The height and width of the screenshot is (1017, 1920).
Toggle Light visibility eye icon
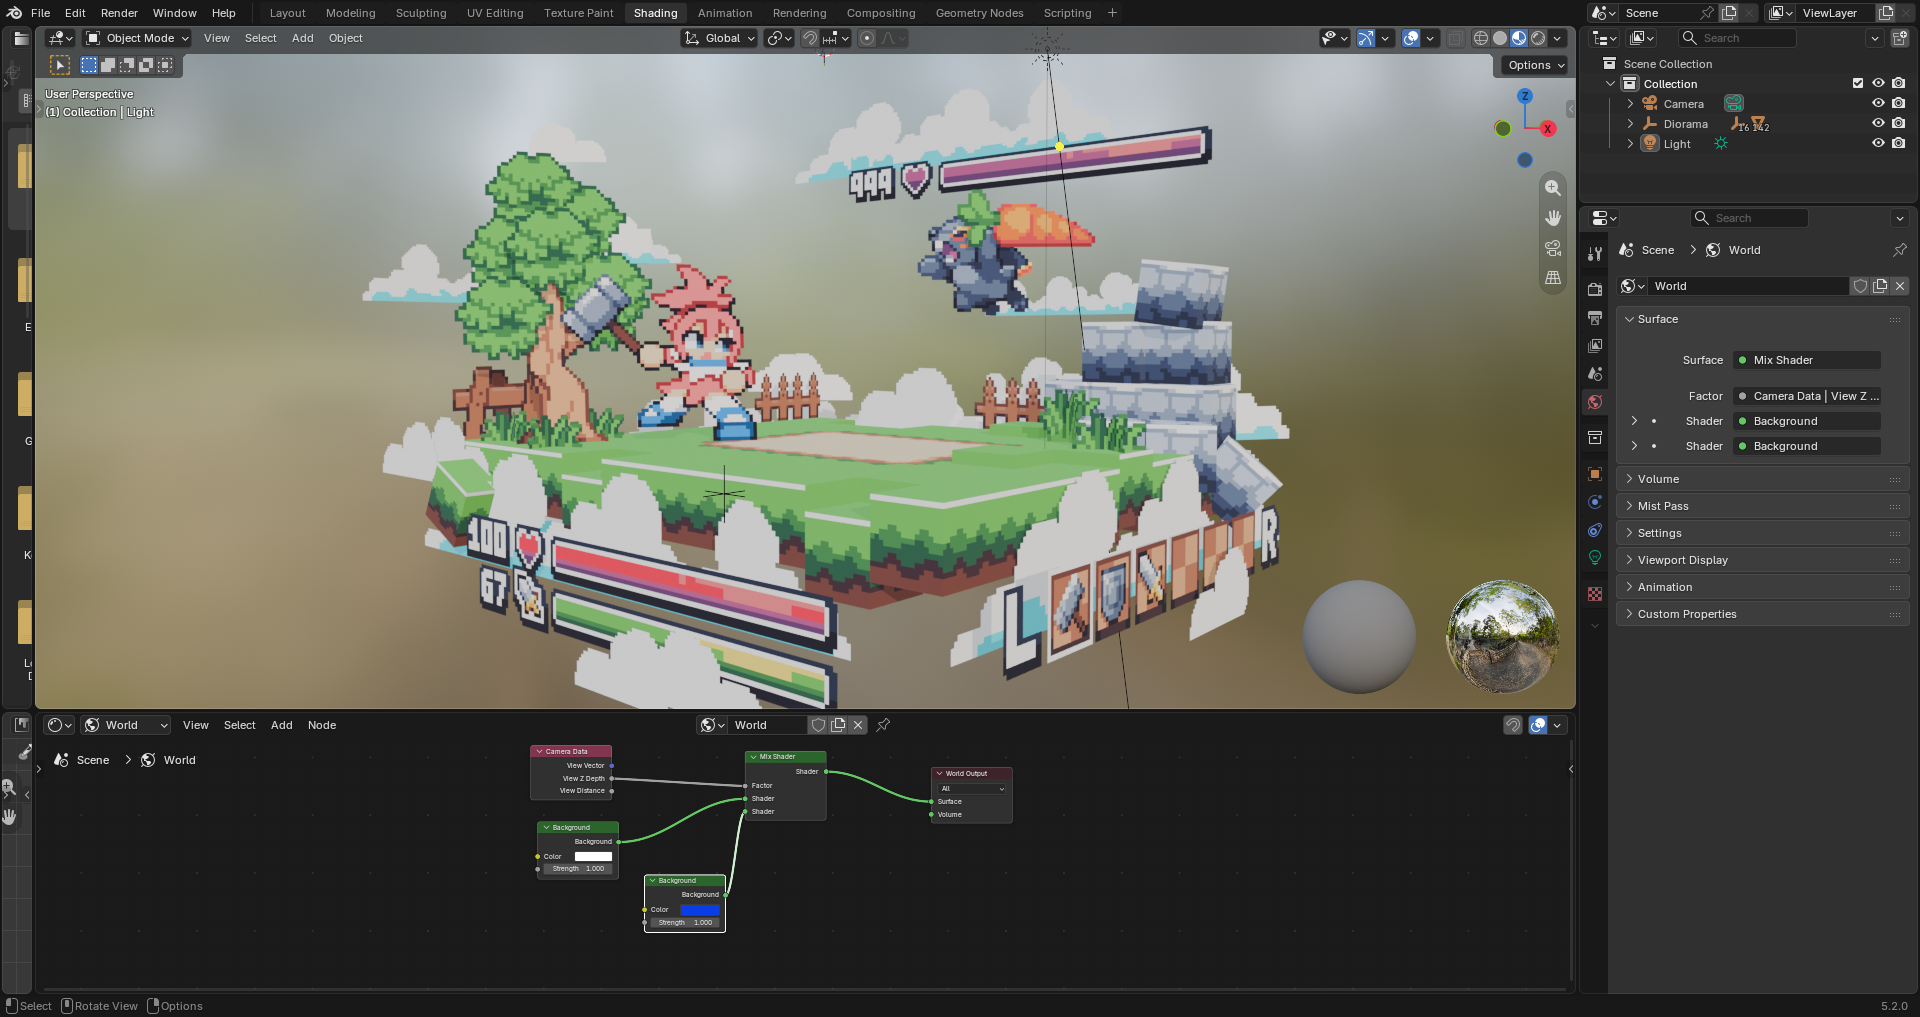pos(1878,143)
